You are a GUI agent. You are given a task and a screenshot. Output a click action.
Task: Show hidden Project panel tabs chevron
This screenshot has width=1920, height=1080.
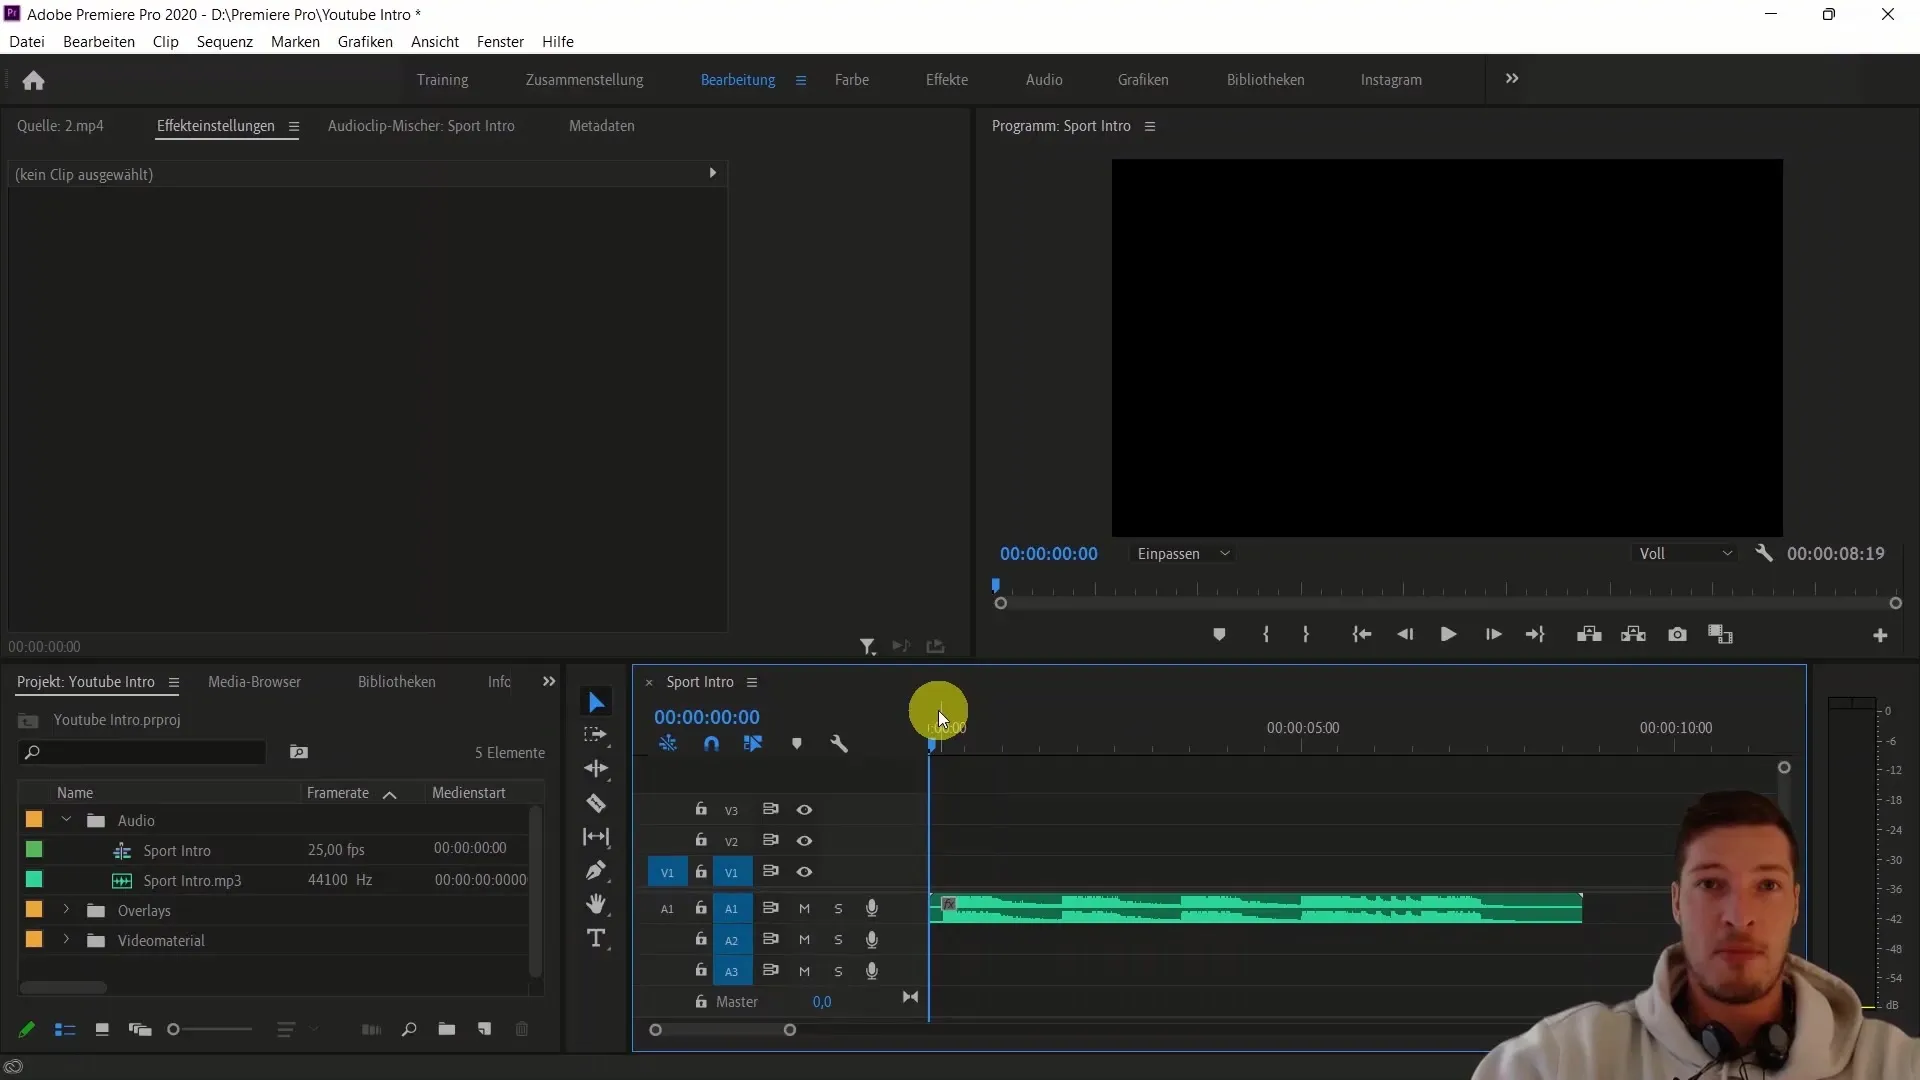[549, 682]
